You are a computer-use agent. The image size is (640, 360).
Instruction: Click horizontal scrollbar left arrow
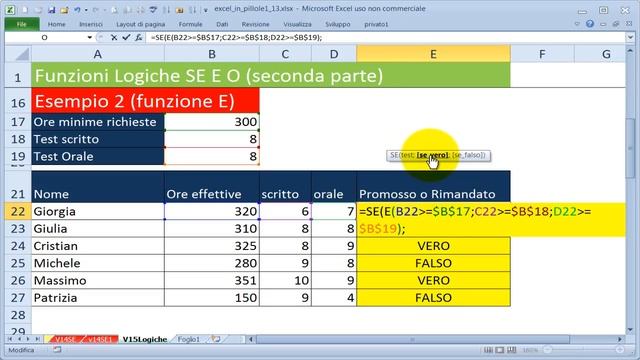coord(251,339)
